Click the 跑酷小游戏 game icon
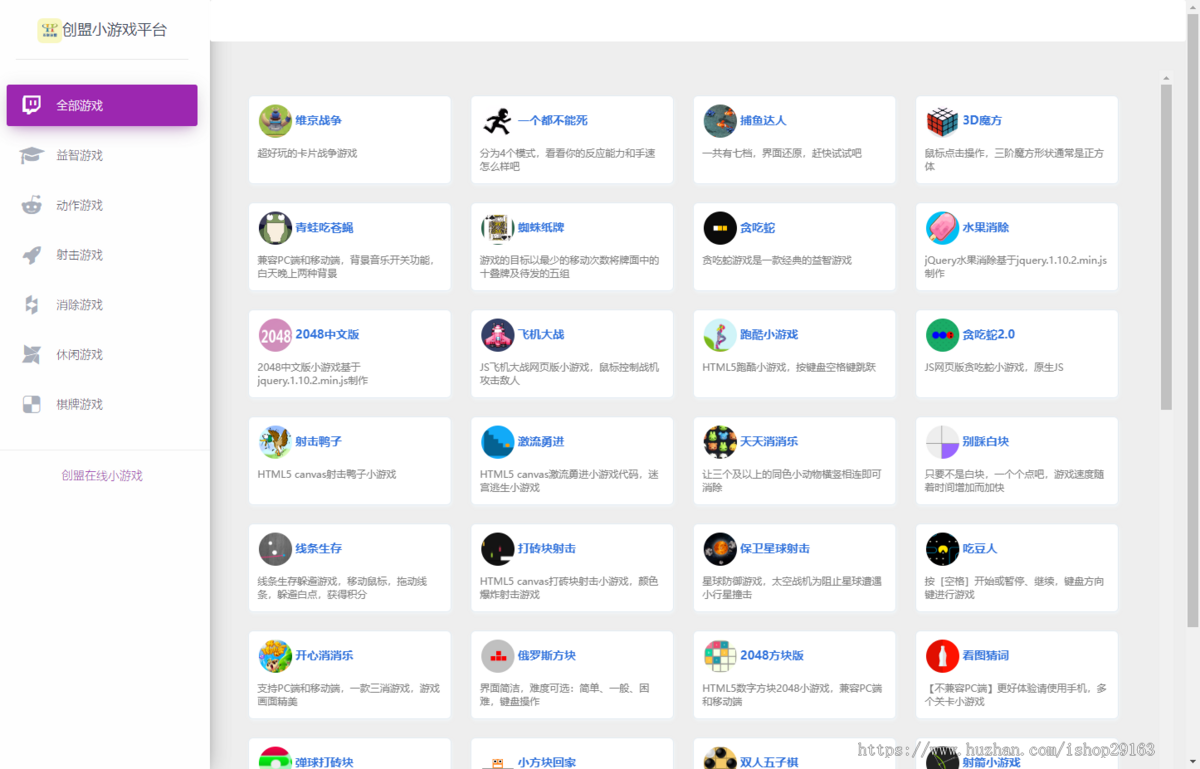Viewport: 1200px width, 769px height. tap(720, 335)
